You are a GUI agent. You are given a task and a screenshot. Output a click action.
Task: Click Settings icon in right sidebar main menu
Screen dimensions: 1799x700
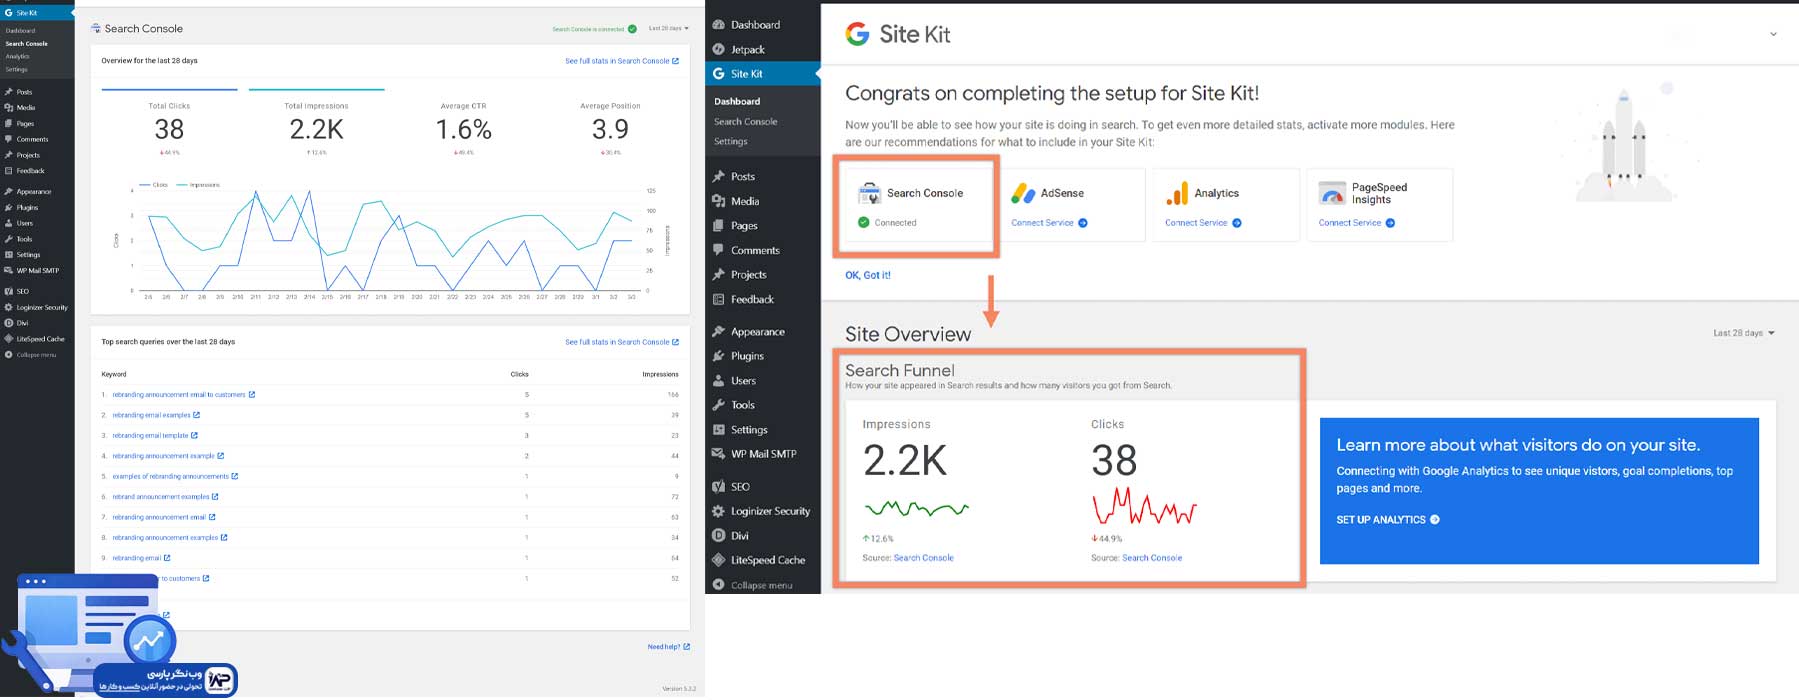pos(718,429)
